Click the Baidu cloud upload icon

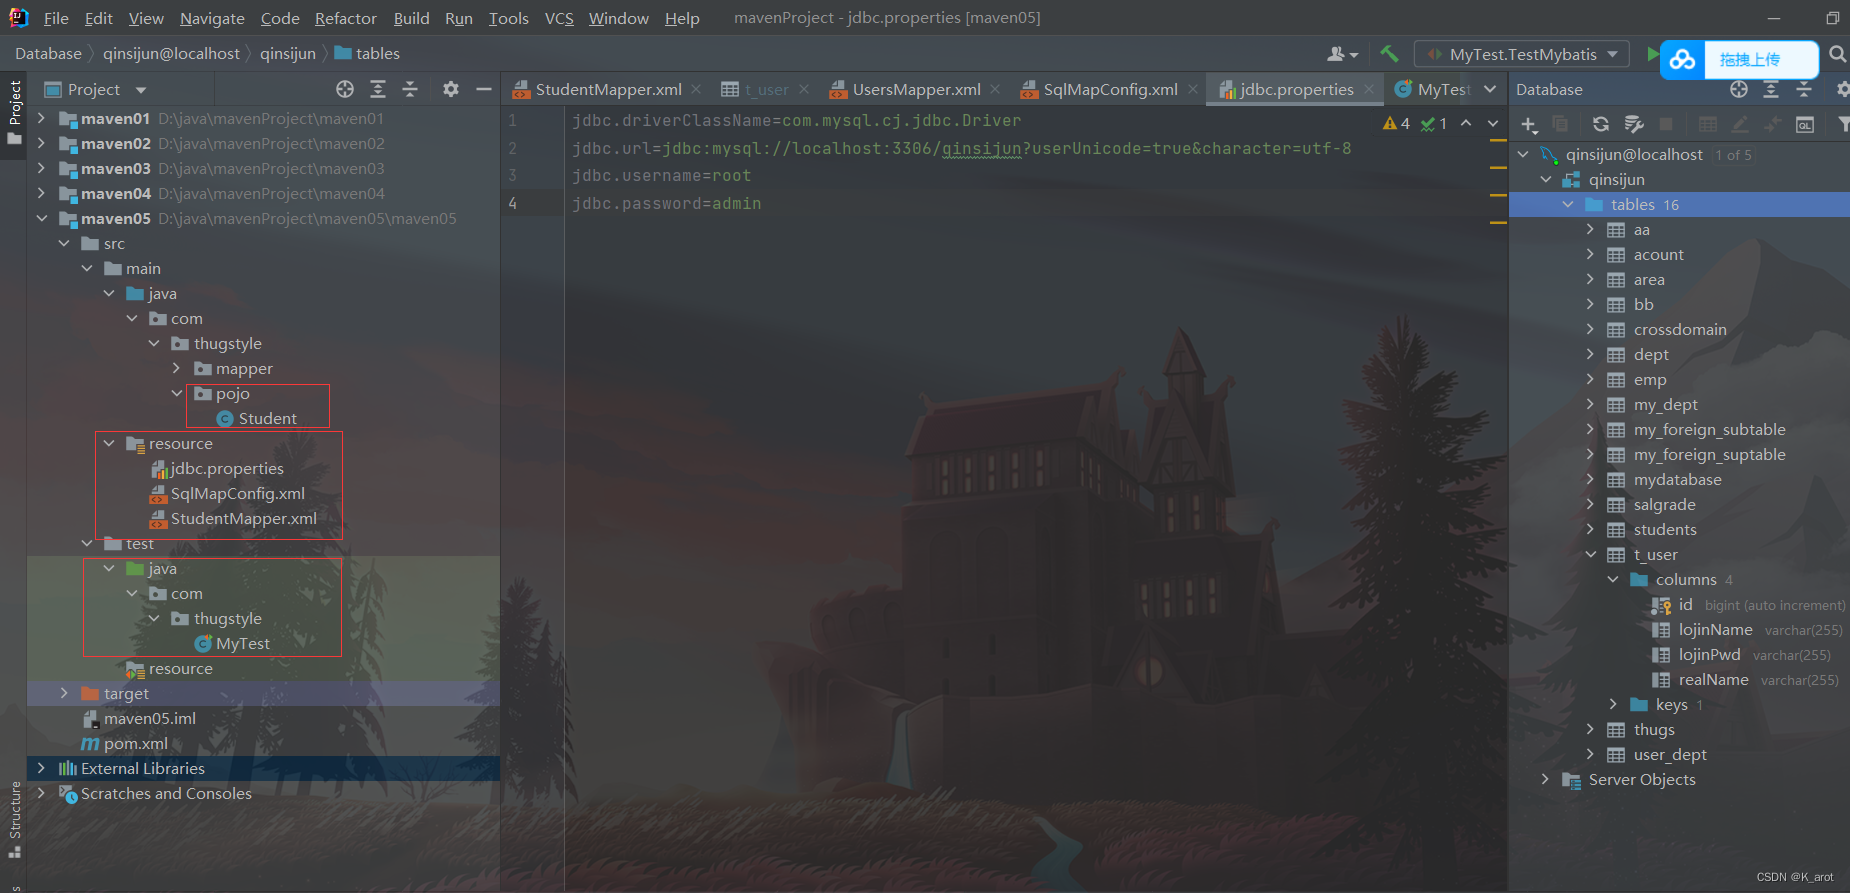[1683, 60]
